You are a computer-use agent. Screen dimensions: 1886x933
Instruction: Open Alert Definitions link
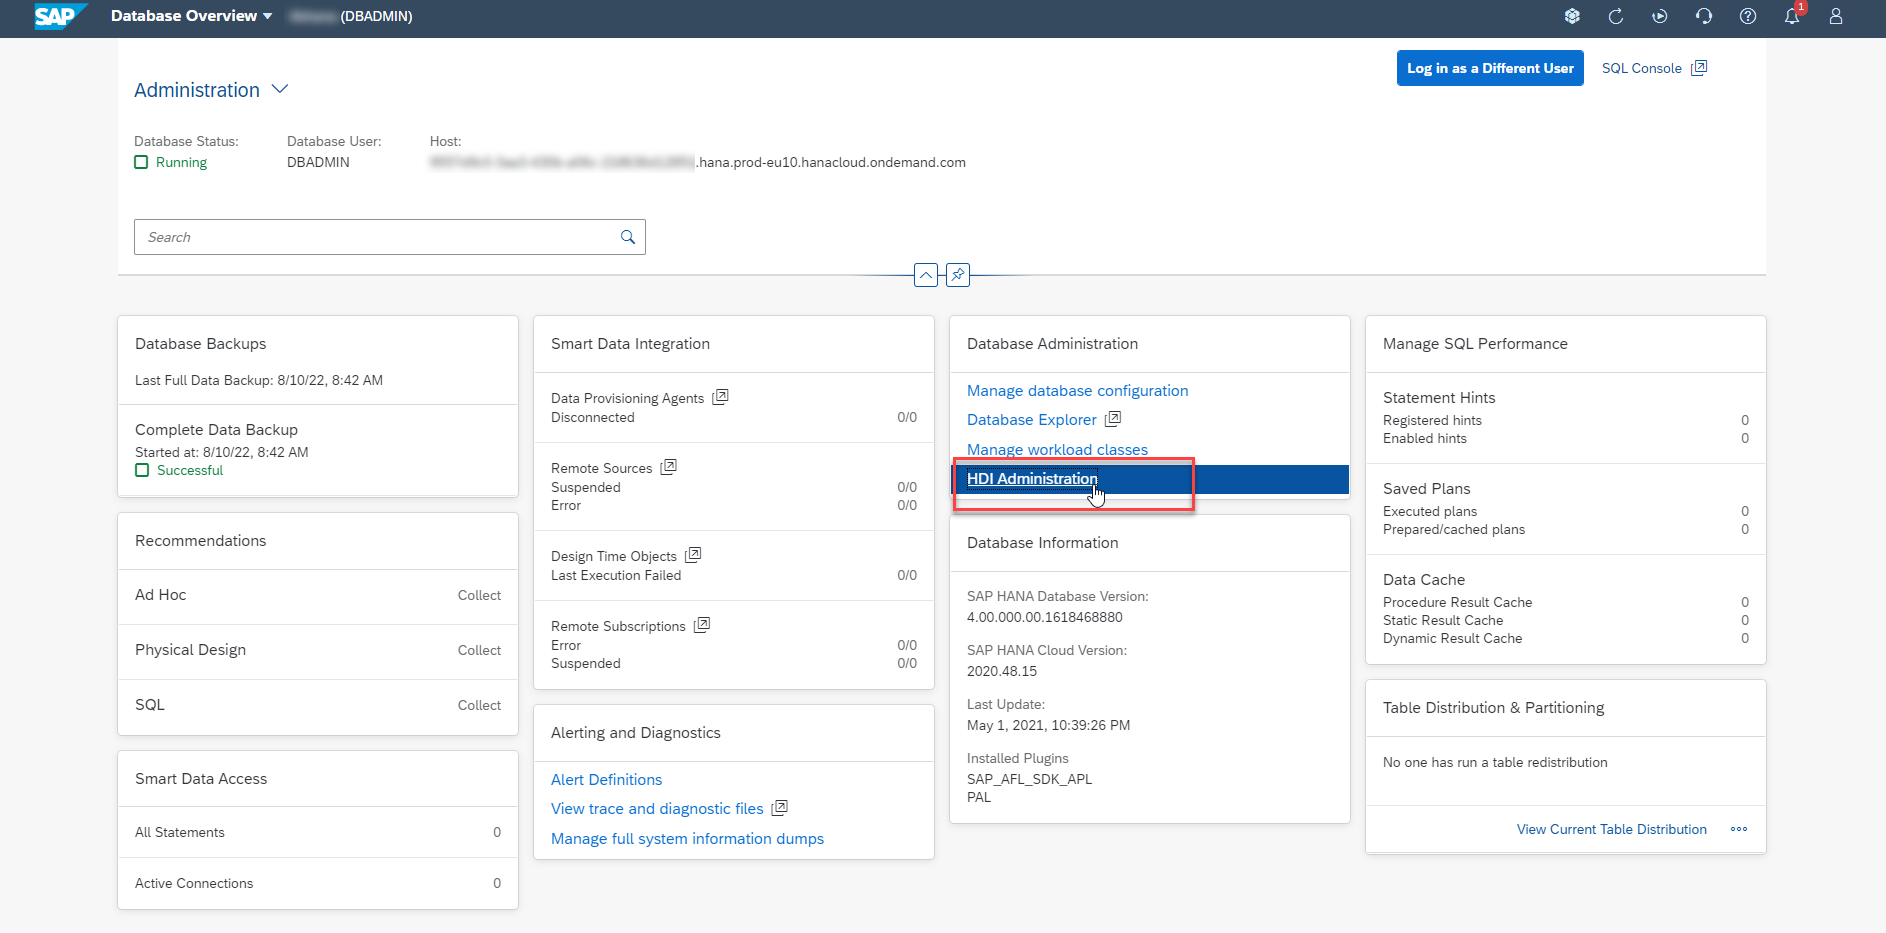coord(606,780)
